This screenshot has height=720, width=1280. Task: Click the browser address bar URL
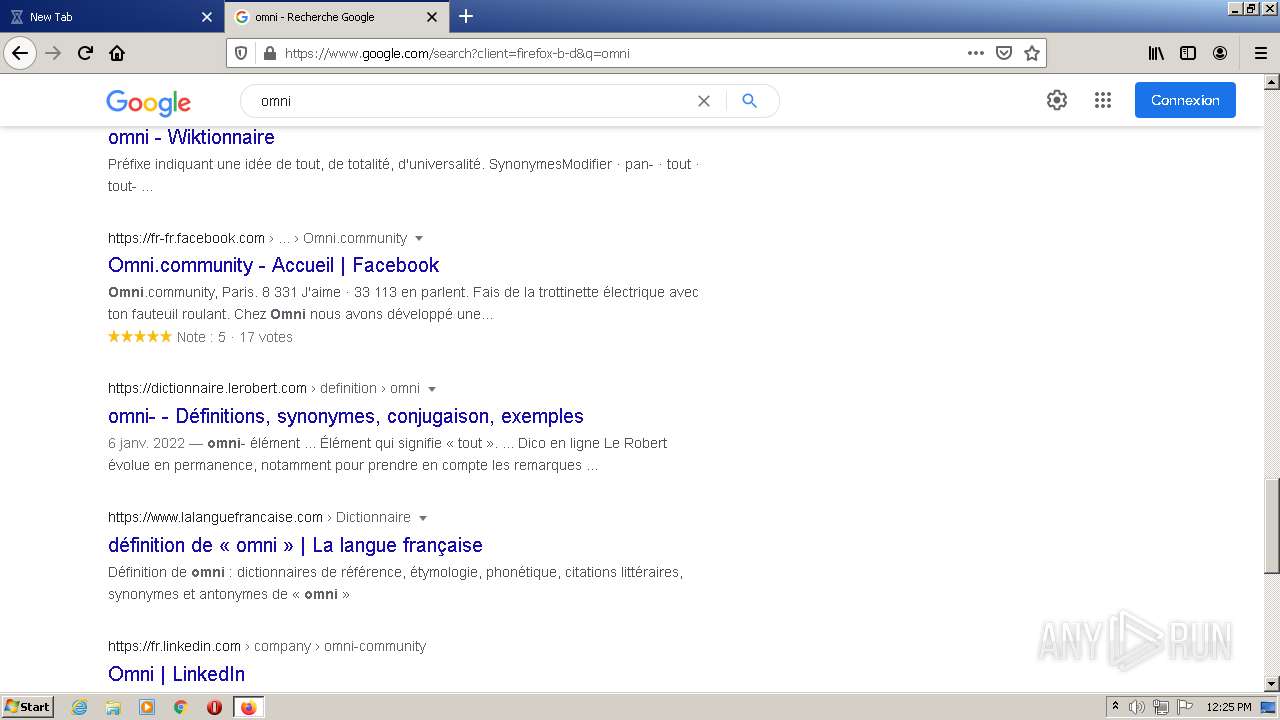(457, 53)
